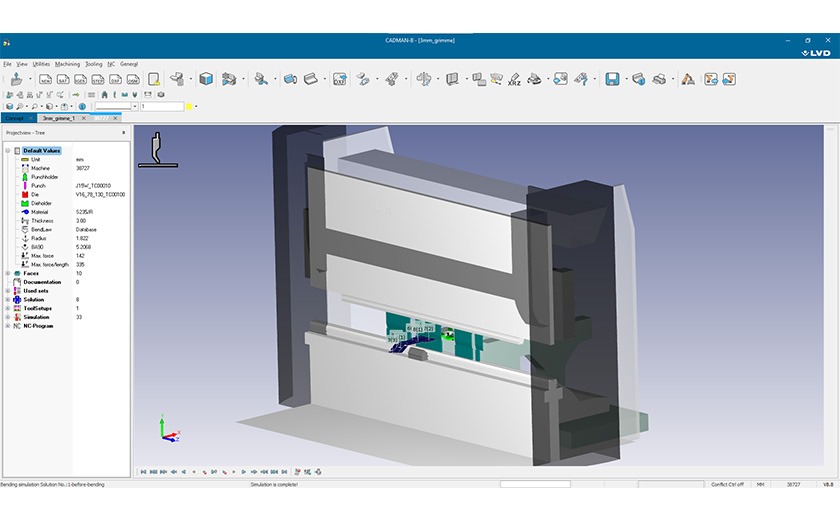Expand the Used sets tree node
The width and height of the screenshot is (840, 520).
click(8, 291)
